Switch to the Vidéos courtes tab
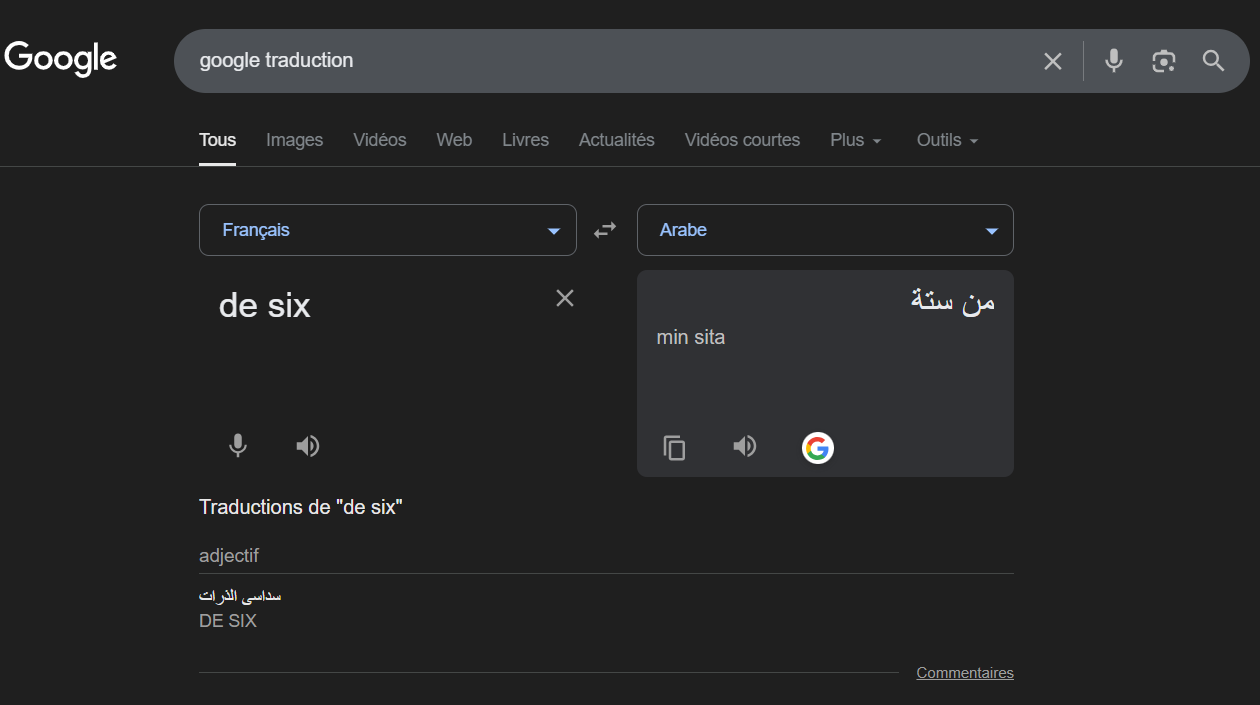This screenshot has height=705, width=1260. [x=742, y=140]
